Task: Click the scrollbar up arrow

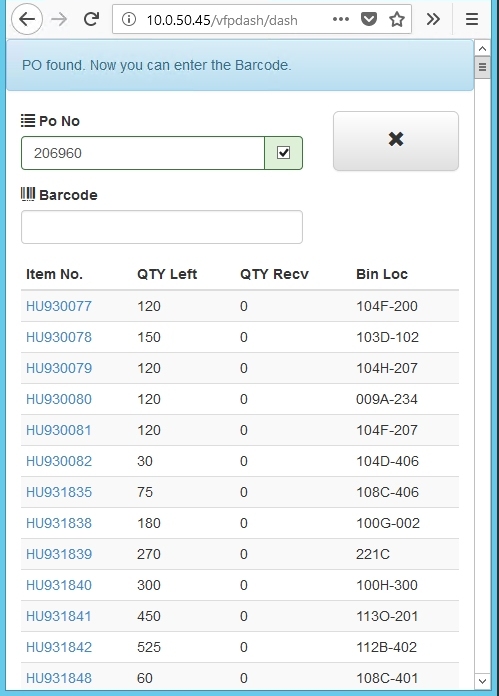Action: point(483,48)
